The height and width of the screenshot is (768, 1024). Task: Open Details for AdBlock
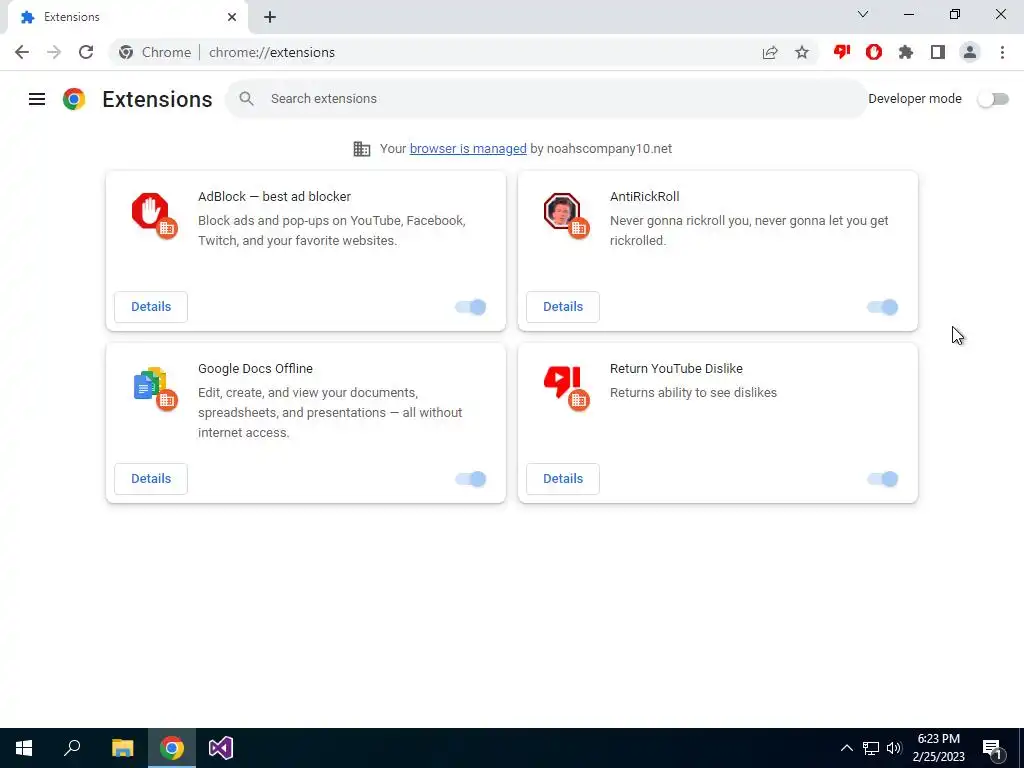pos(151,307)
